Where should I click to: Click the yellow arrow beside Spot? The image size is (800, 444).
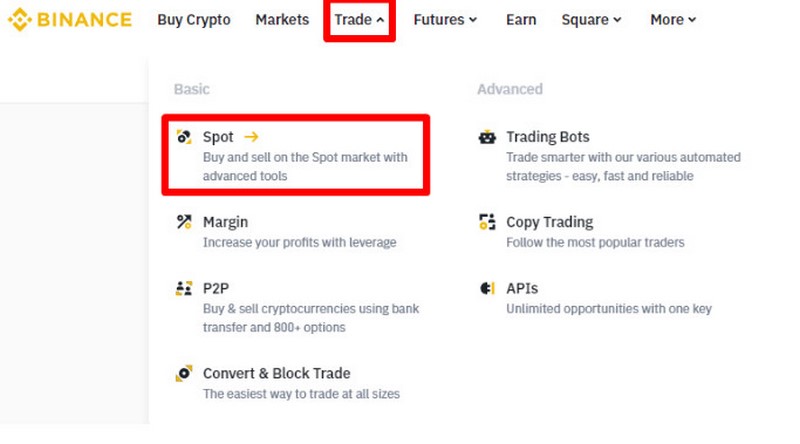click(251, 137)
